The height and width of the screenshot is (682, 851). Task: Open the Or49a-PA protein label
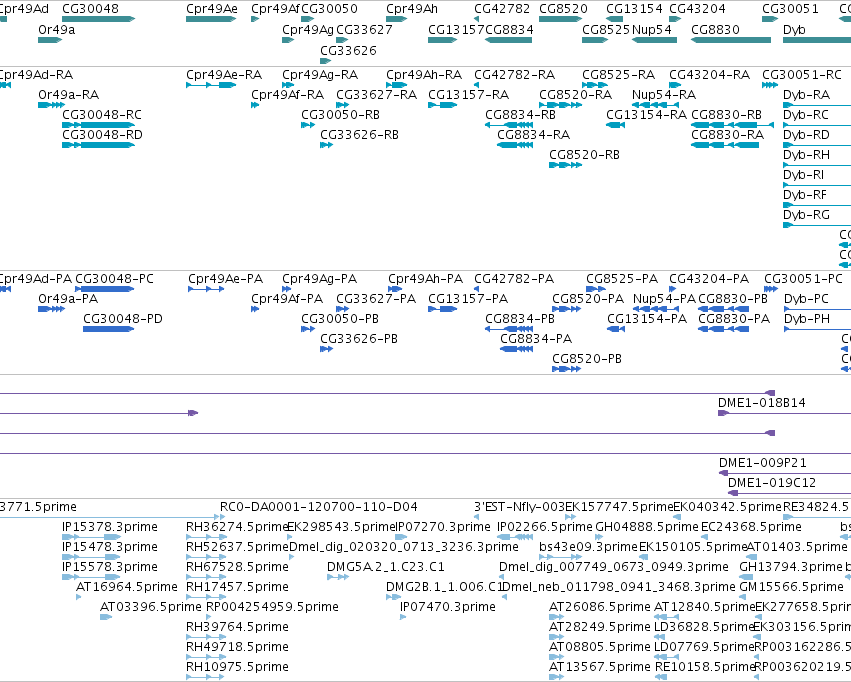[x=68, y=299]
